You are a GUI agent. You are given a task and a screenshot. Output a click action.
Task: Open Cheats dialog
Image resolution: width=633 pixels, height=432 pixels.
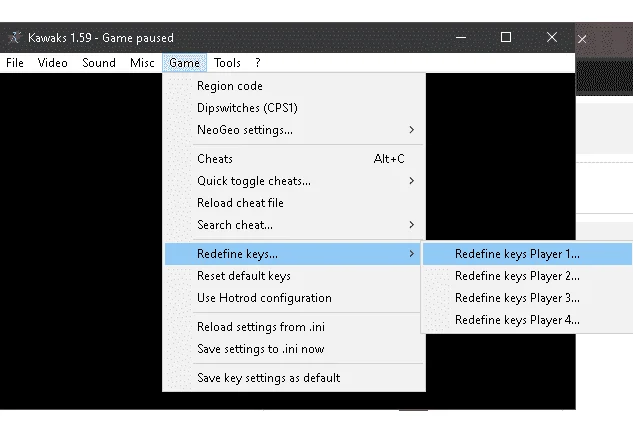(x=294, y=159)
